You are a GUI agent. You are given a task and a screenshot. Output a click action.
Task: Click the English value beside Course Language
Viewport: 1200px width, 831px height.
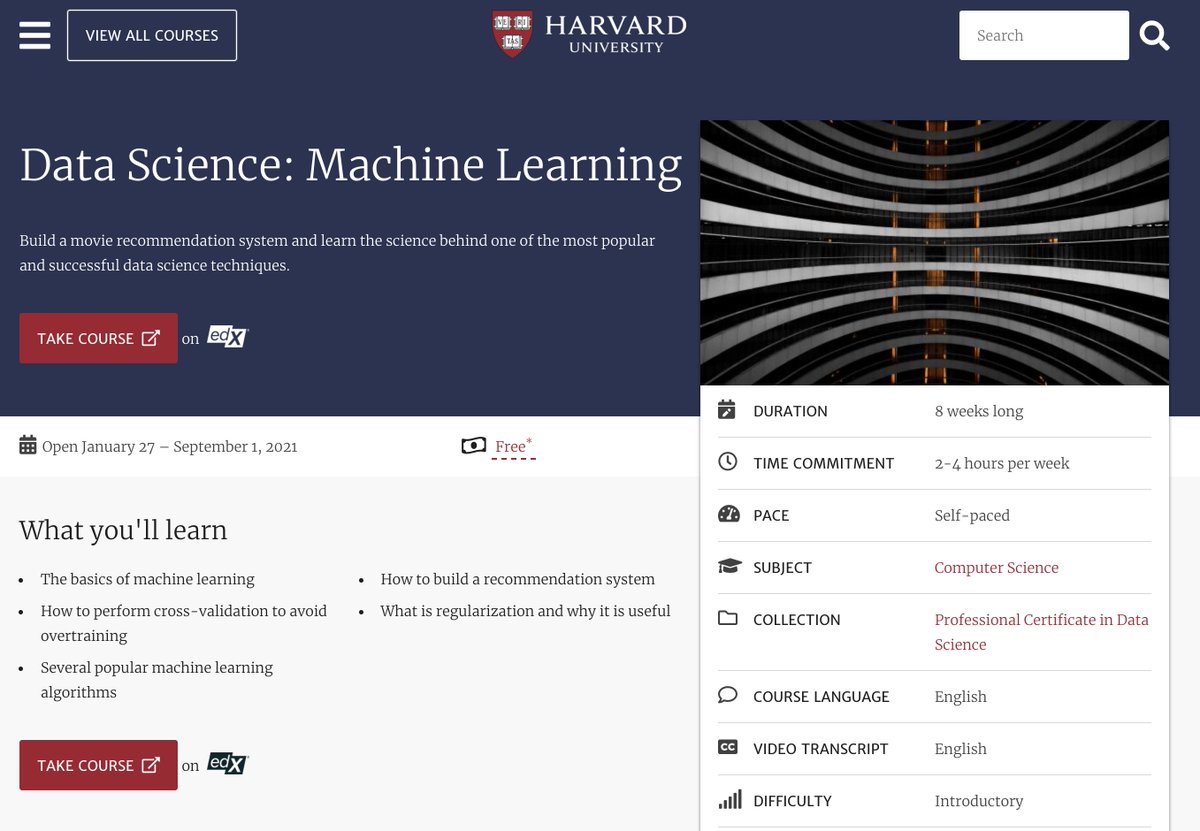[x=960, y=696]
